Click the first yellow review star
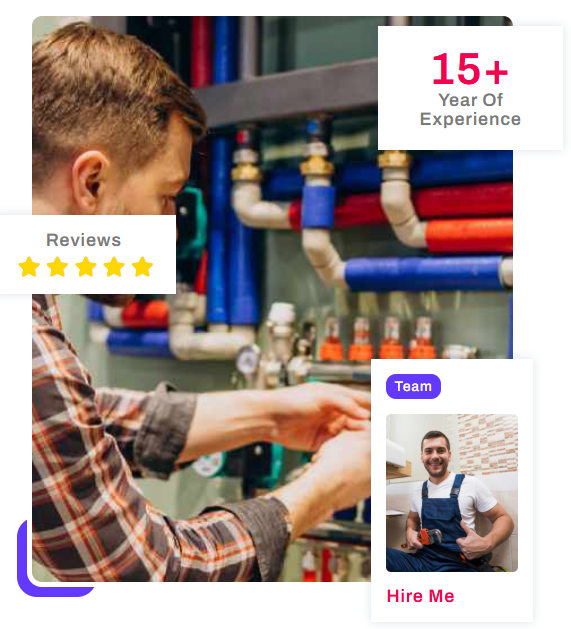Screen dimensions: 571x629 (x=29, y=267)
